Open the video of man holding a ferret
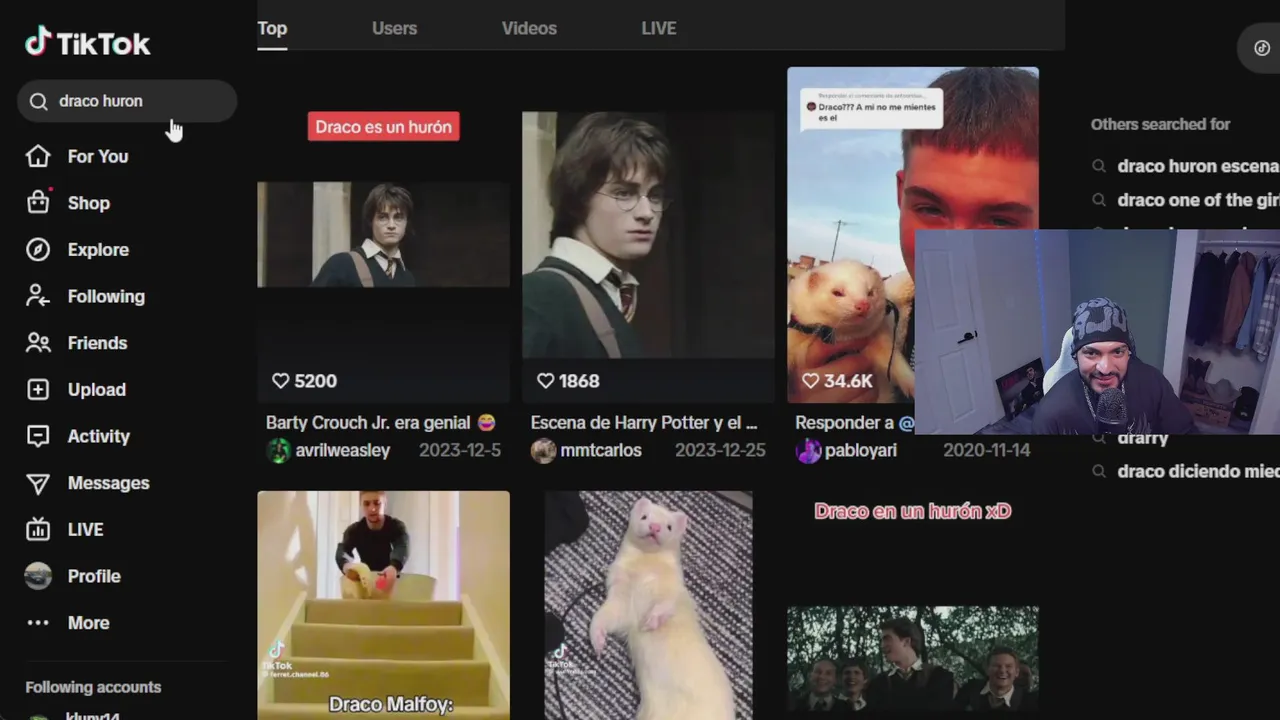The image size is (1280, 720). tap(850, 235)
